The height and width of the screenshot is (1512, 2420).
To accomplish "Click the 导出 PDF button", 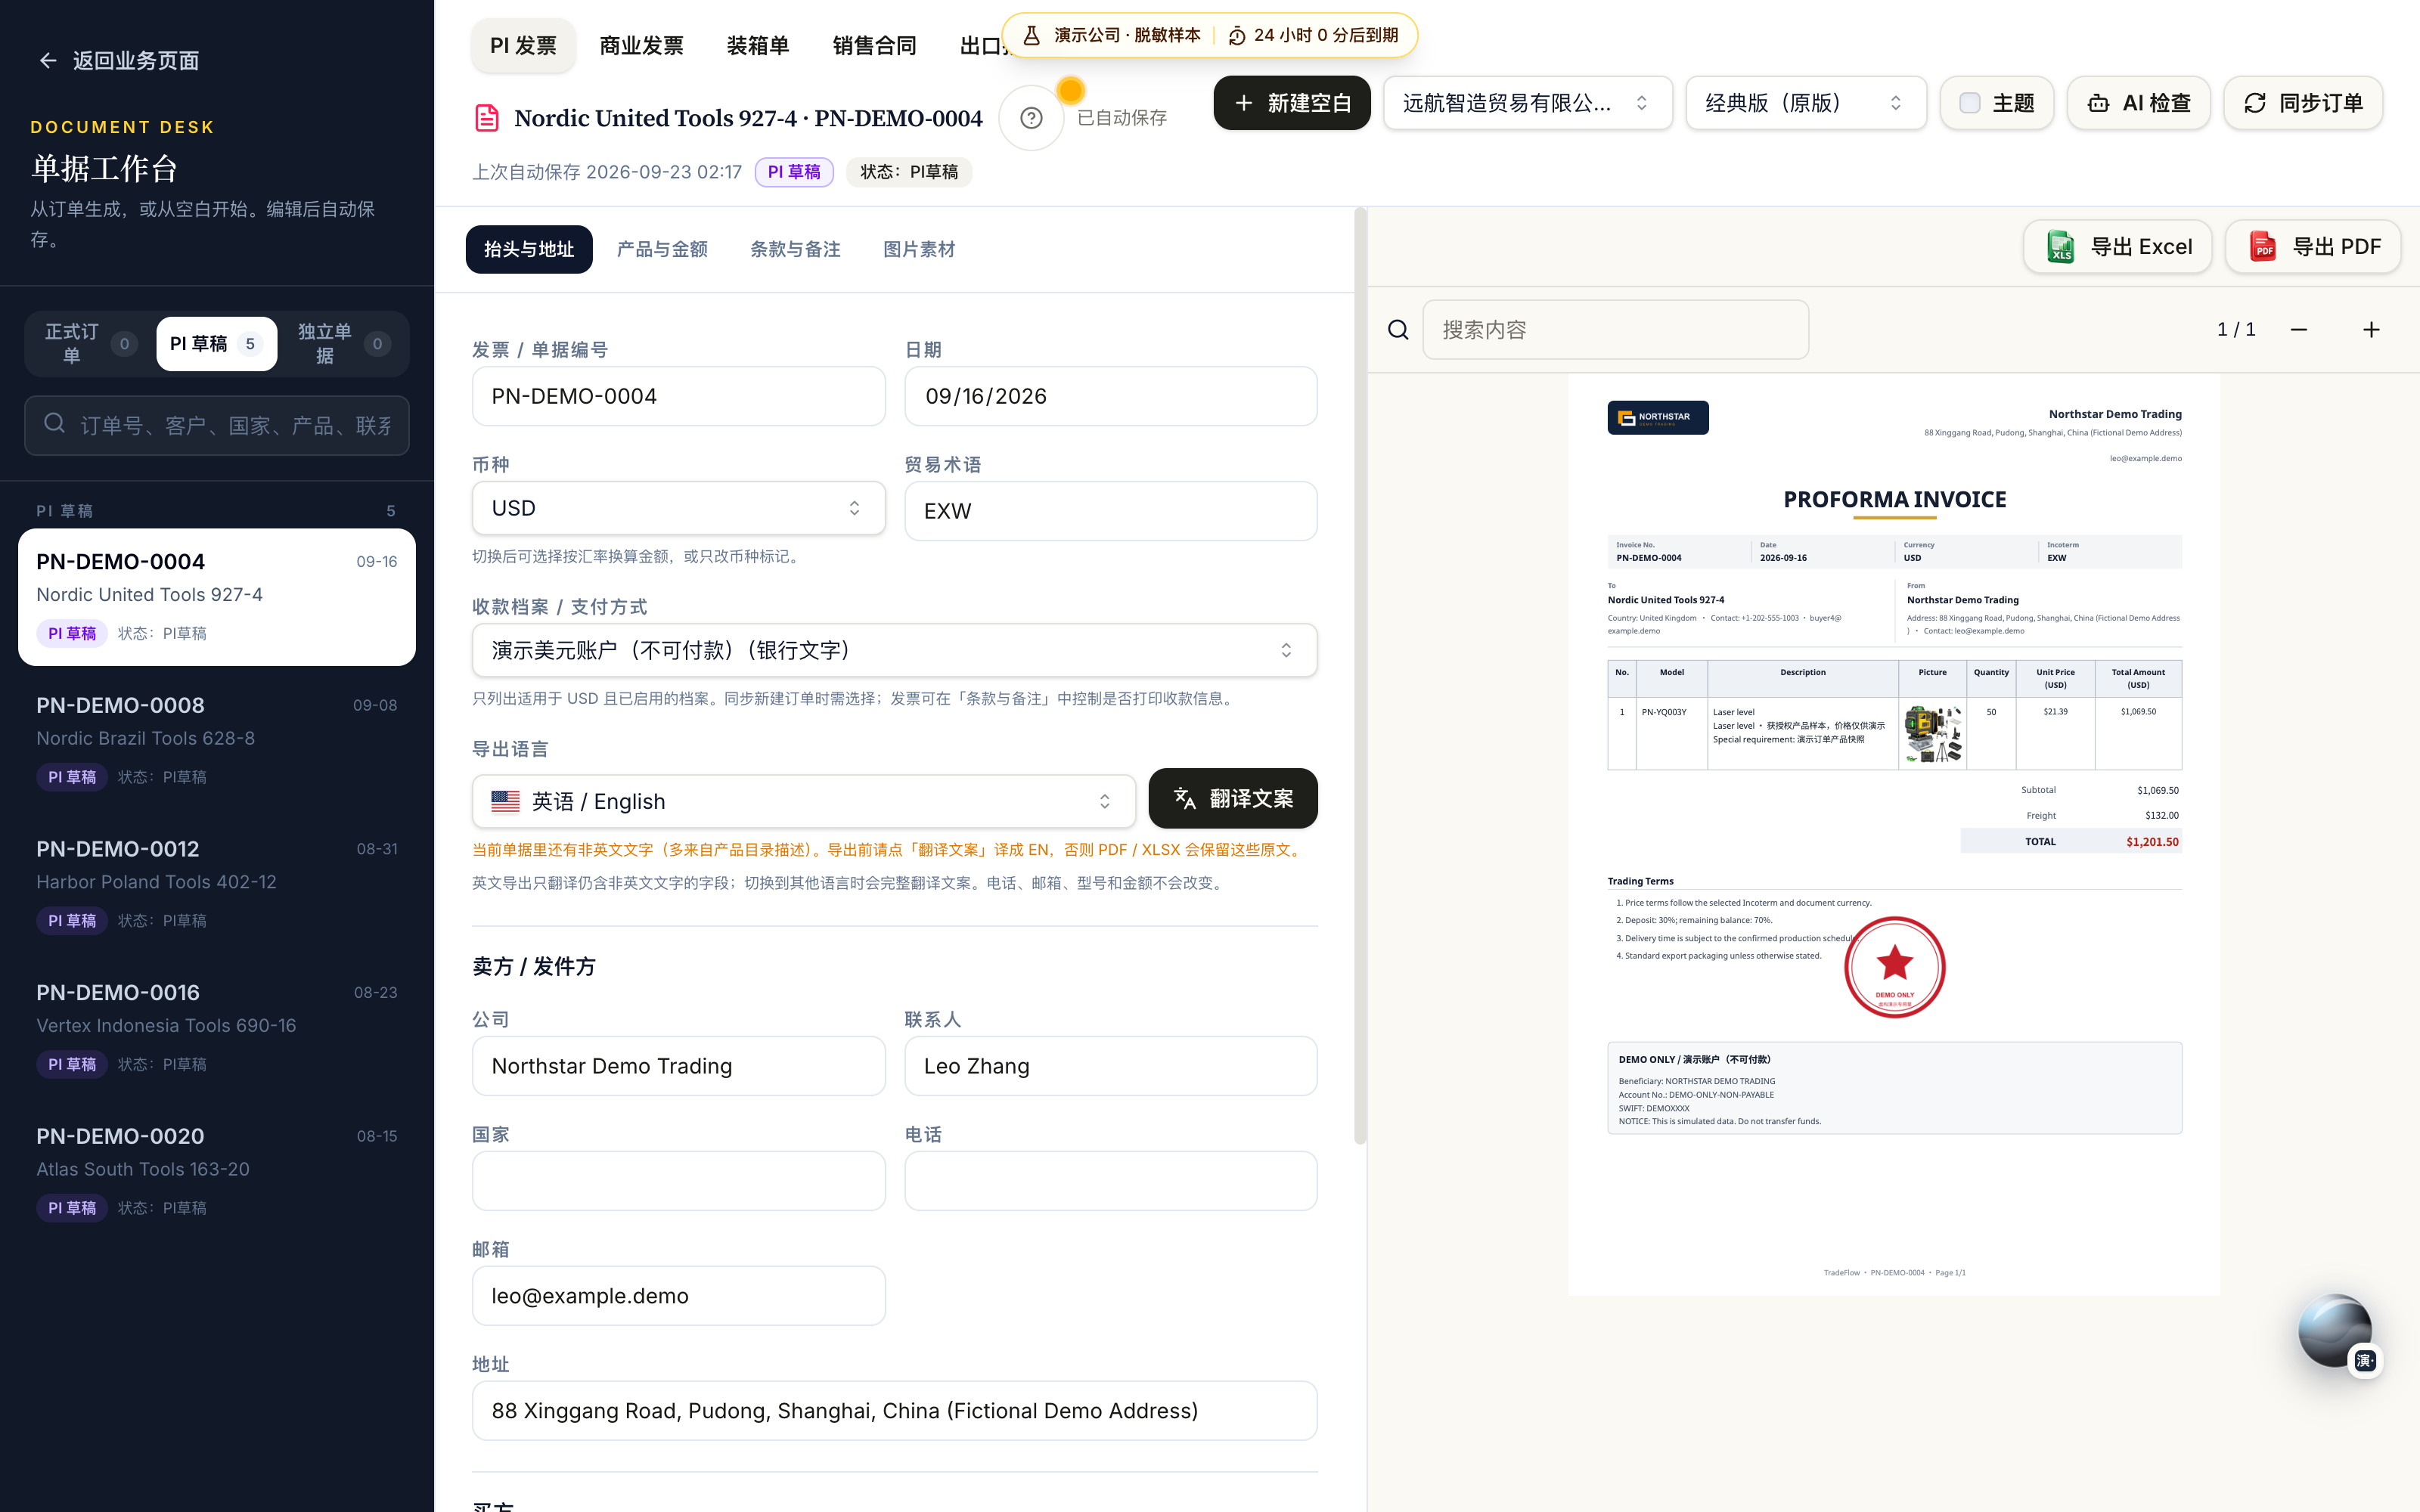I will (2313, 247).
